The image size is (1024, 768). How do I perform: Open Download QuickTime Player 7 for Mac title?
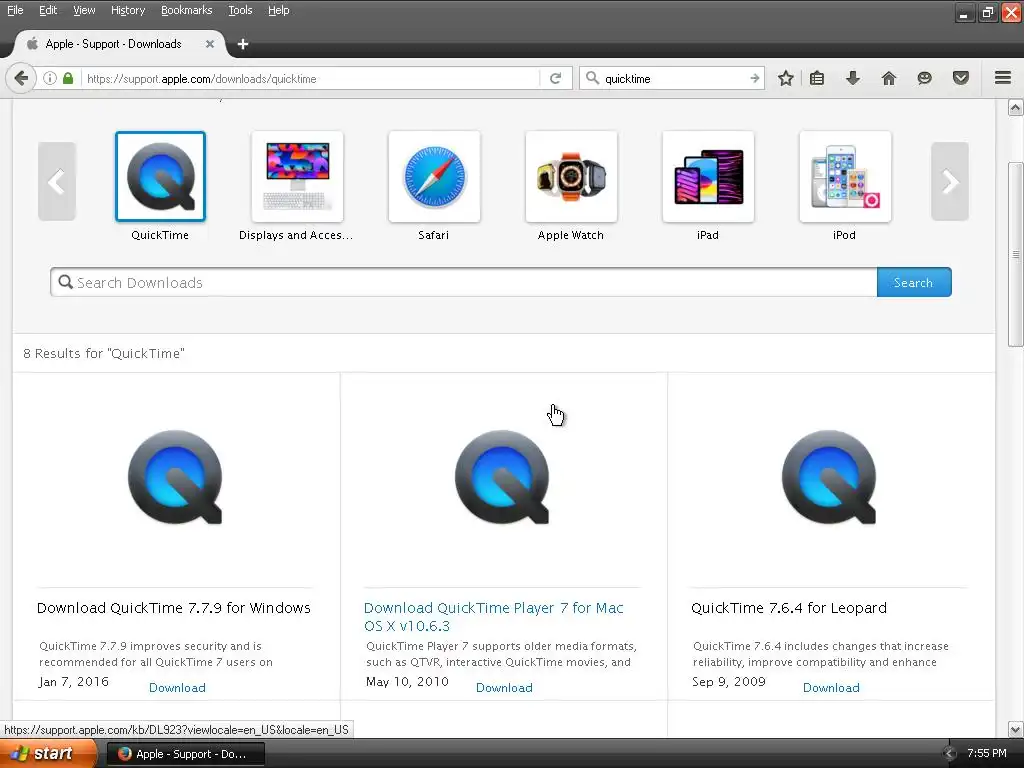(494, 616)
